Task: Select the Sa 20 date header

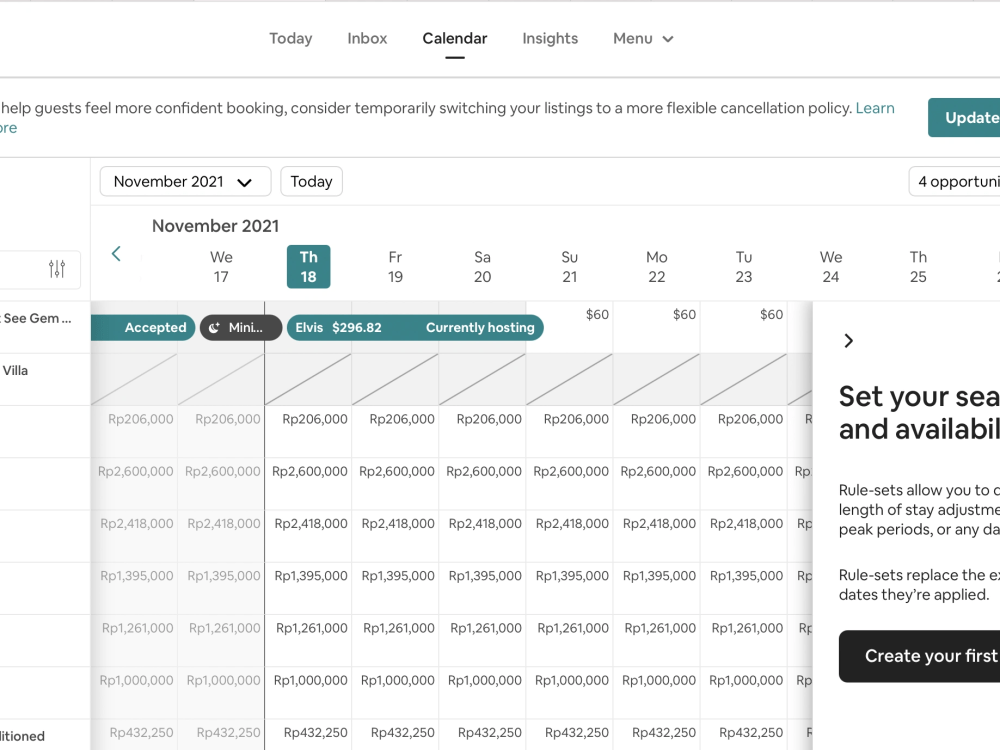Action: [483, 267]
